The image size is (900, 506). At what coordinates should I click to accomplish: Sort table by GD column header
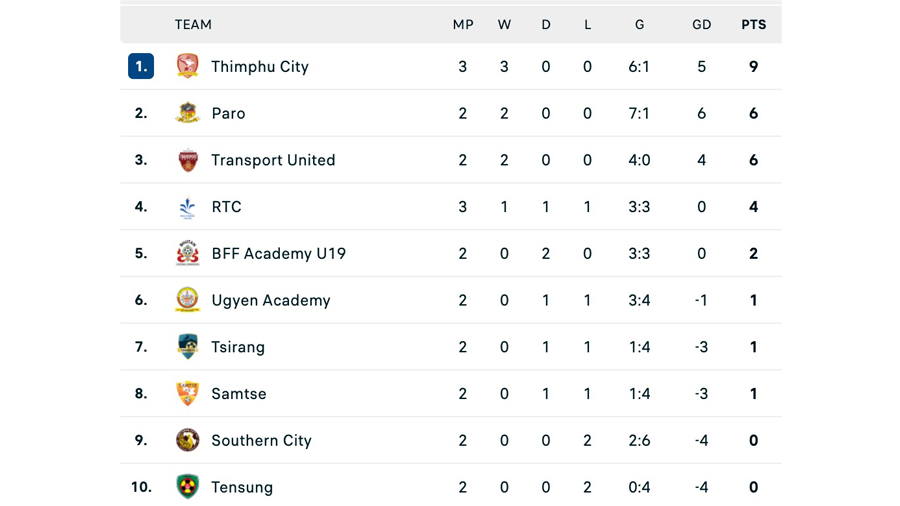701,25
